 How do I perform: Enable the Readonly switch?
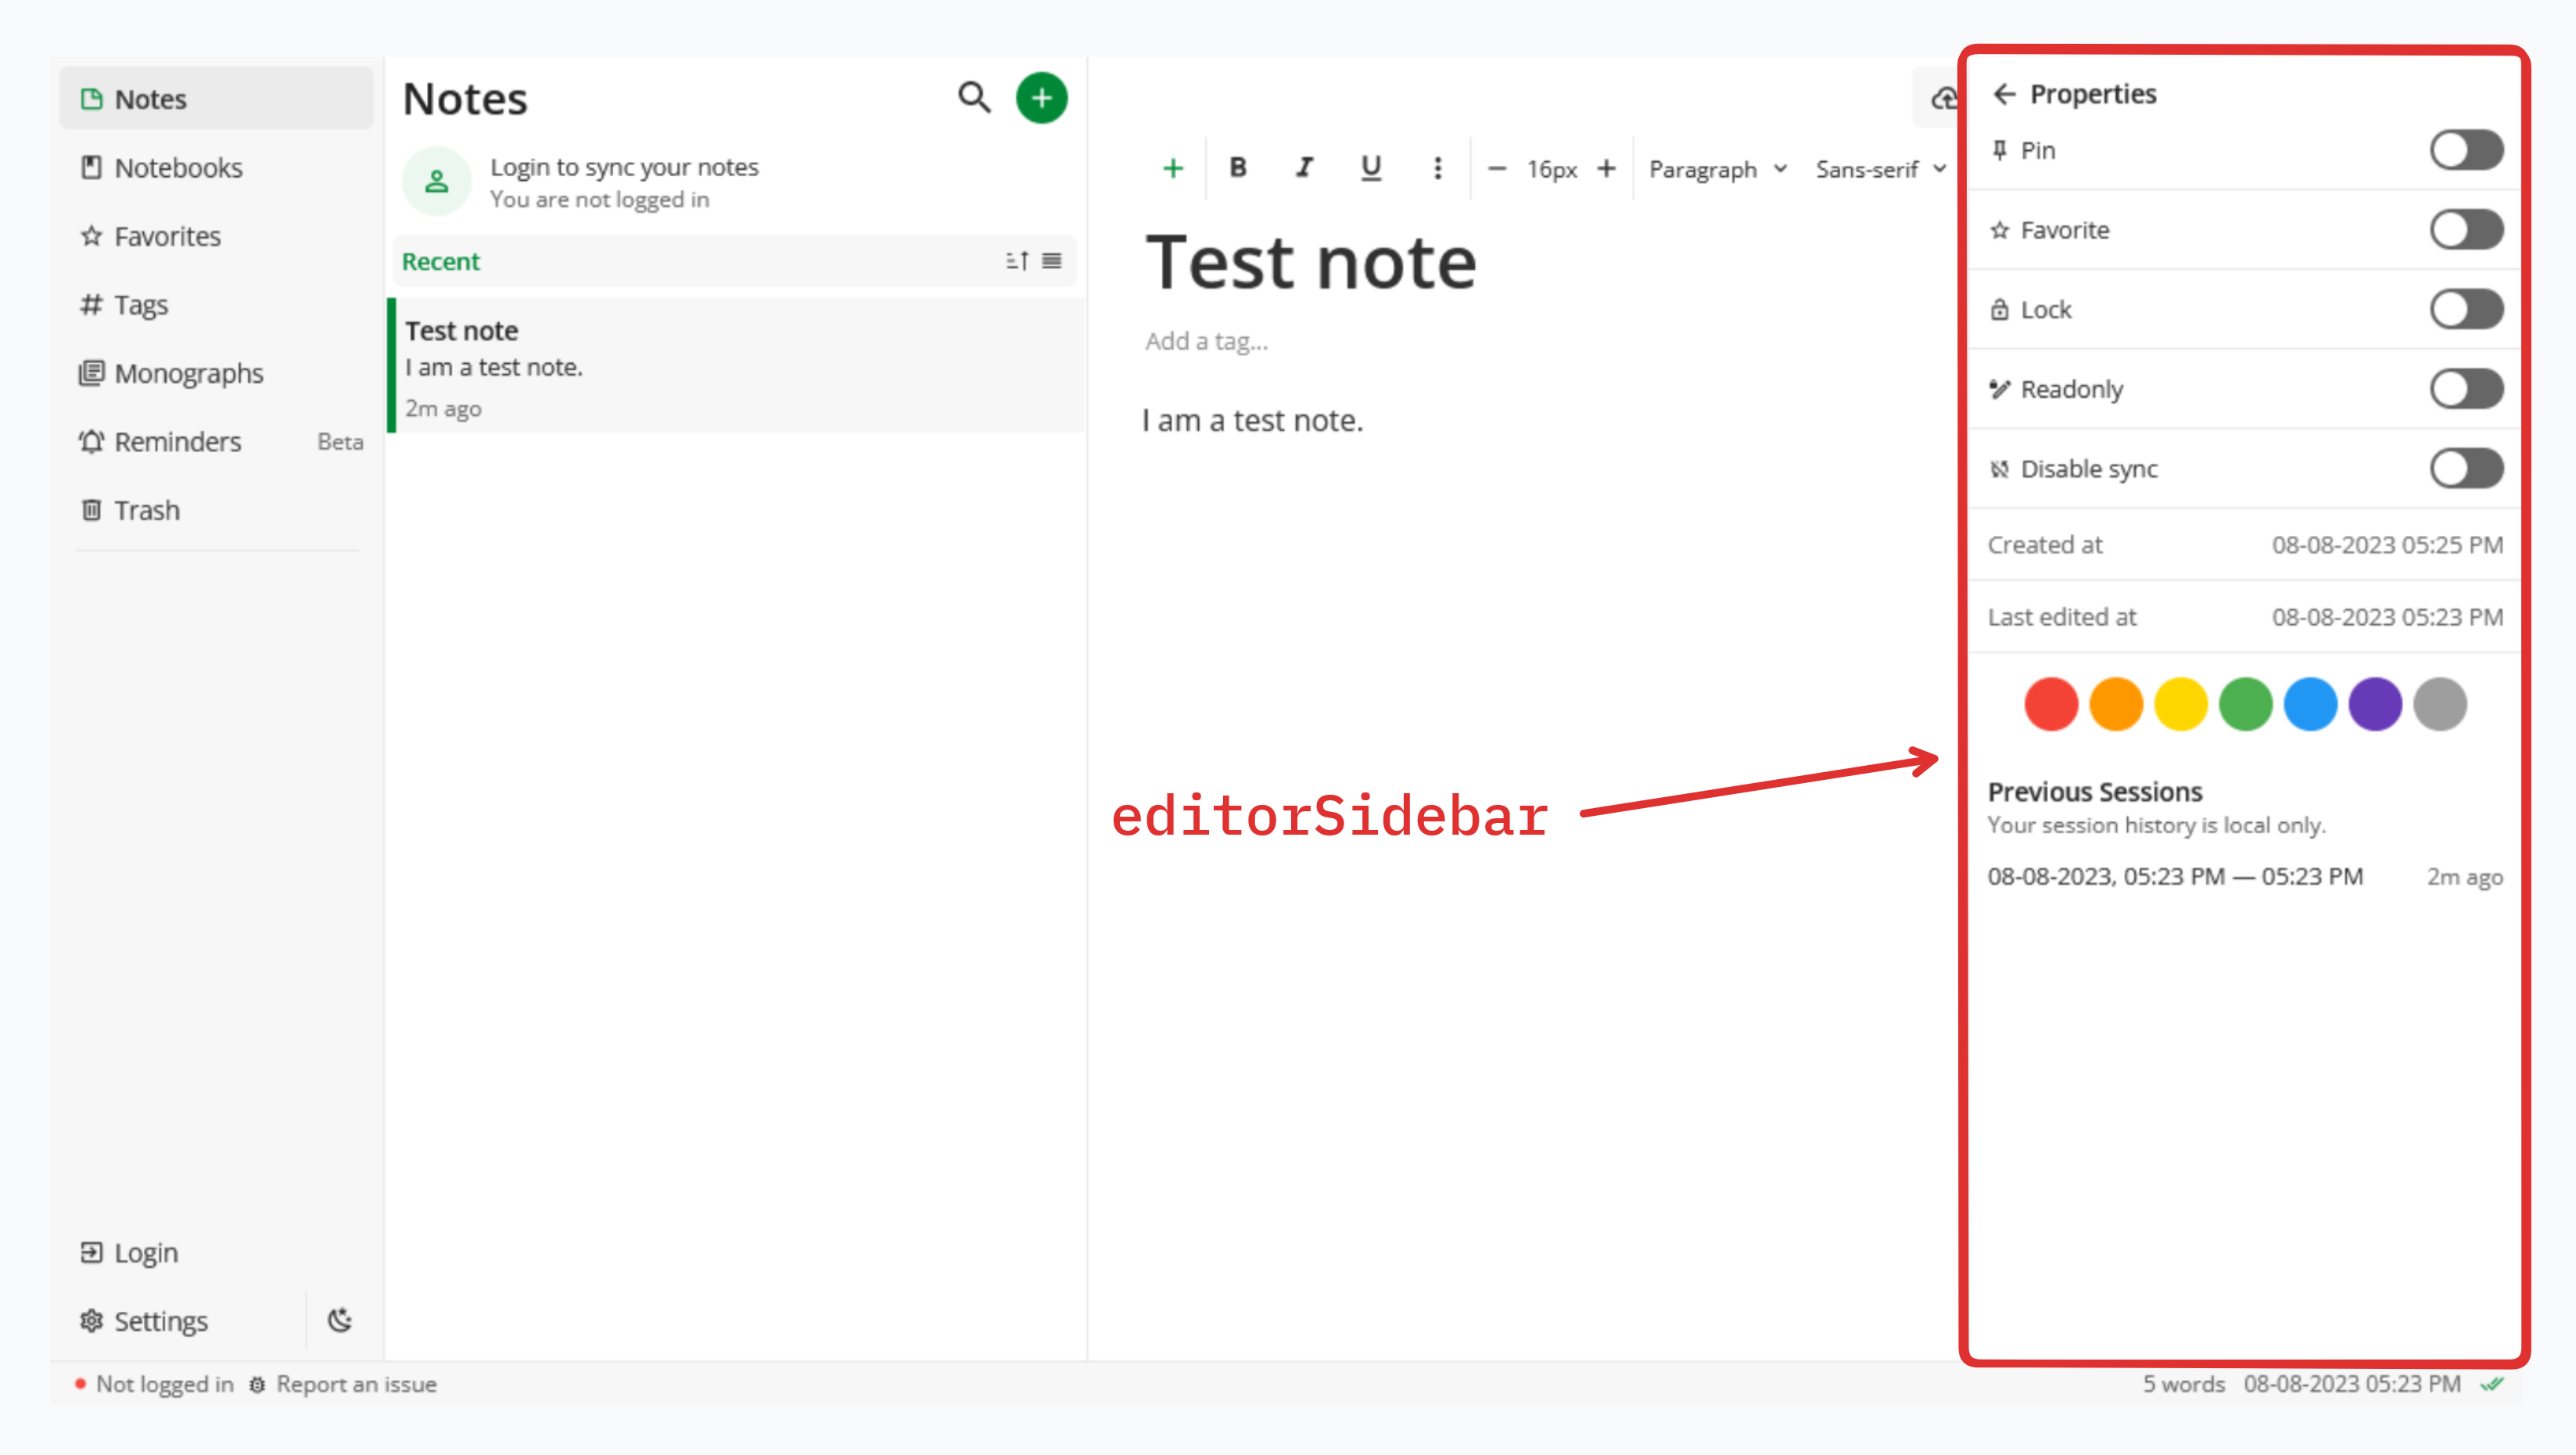2465,389
